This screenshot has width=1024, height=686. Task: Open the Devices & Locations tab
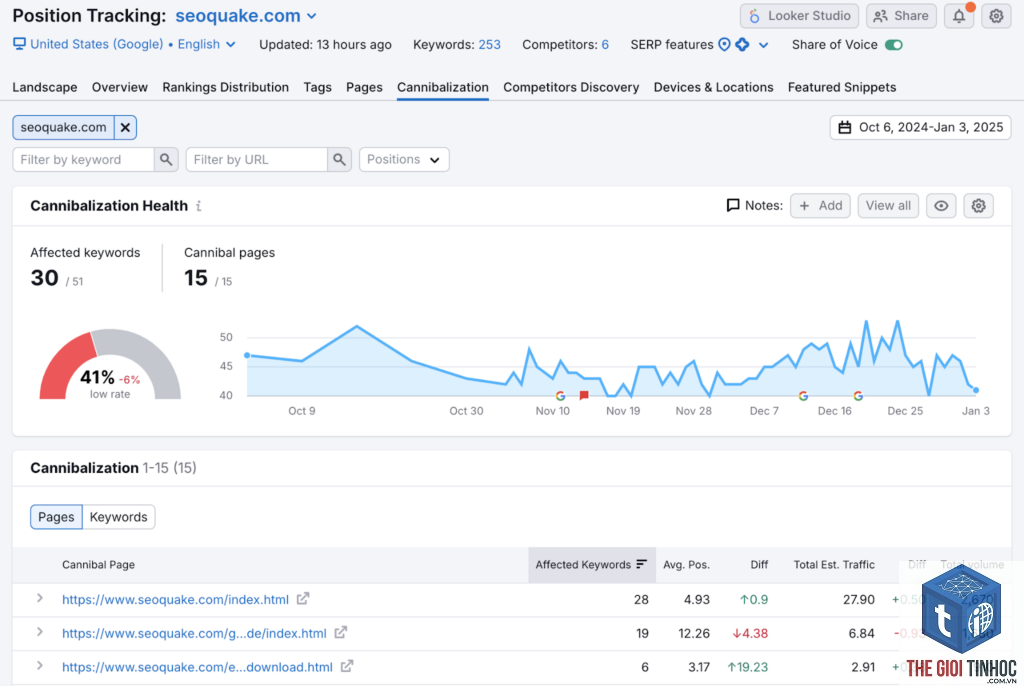[x=713, y=88]
